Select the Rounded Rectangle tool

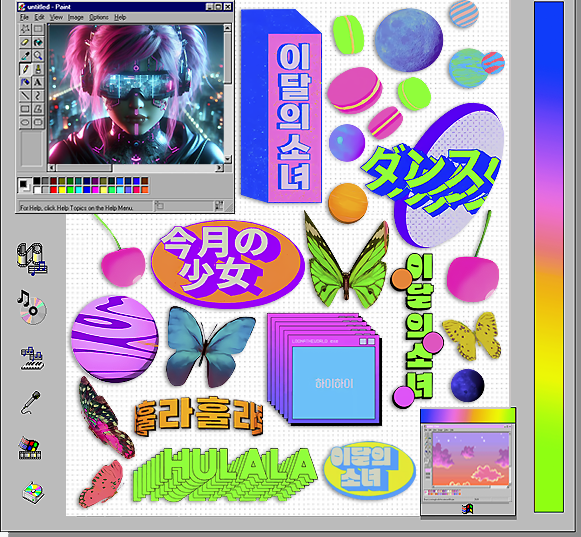pyautogui.click(x=38, y=122)
